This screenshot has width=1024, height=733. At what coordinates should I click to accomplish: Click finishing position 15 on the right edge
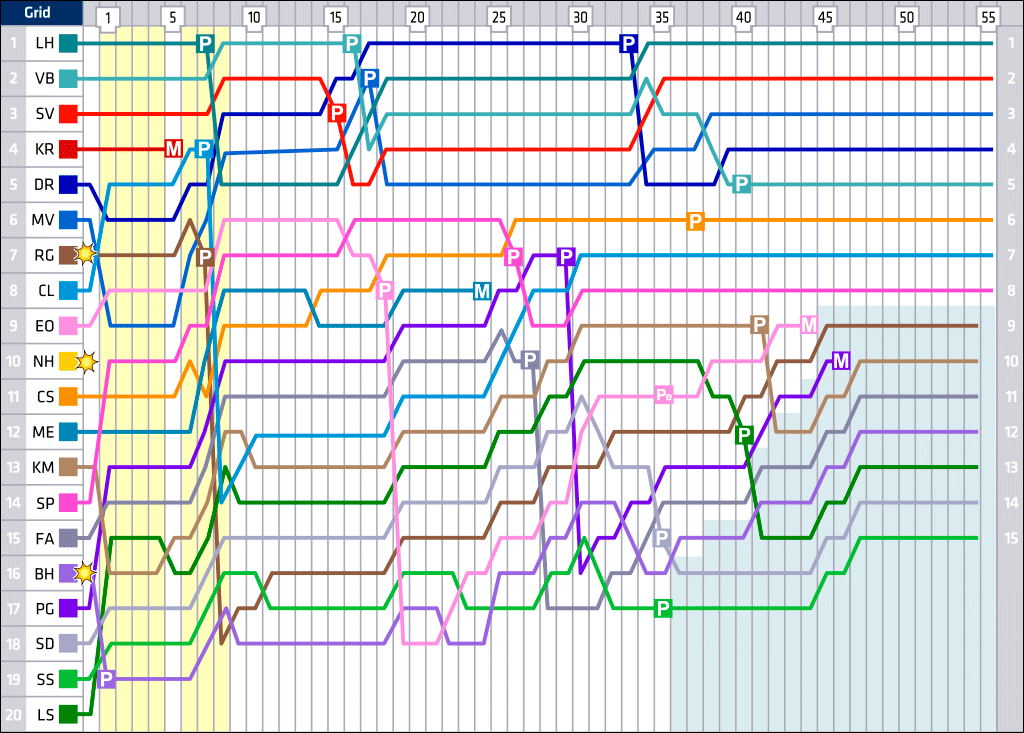pos(1010,538)
